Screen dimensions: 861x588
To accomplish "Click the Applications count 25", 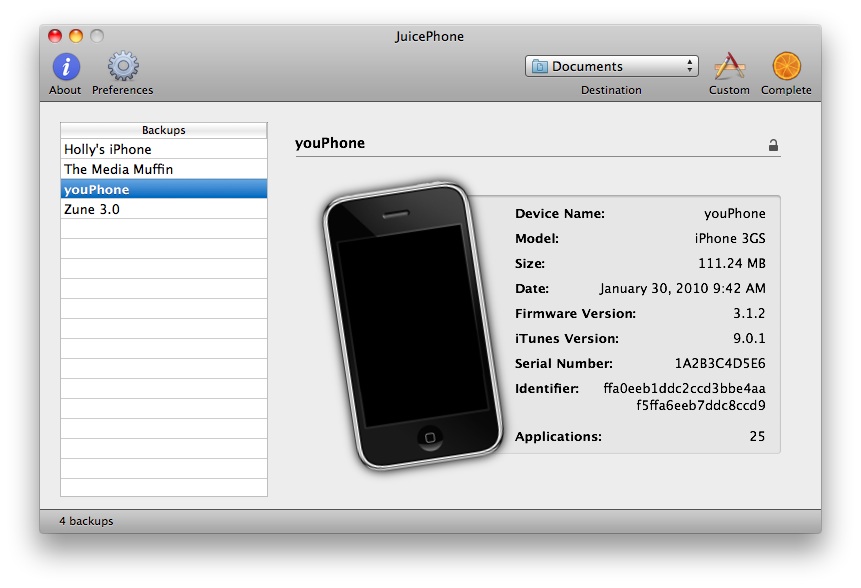I will pyautogui.click(x=757, y=436).
